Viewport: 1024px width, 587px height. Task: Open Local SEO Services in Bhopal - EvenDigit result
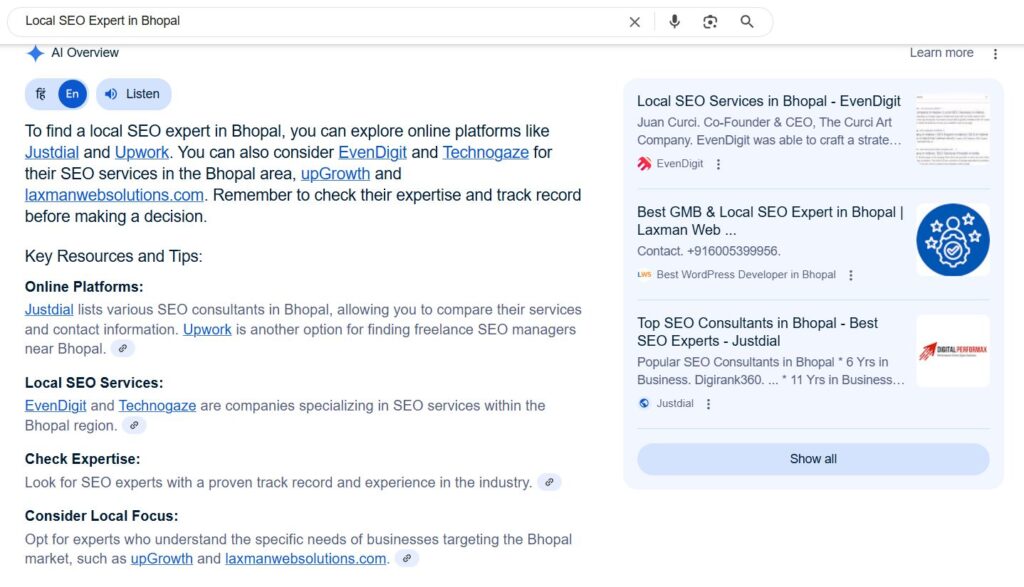(769, 101)
